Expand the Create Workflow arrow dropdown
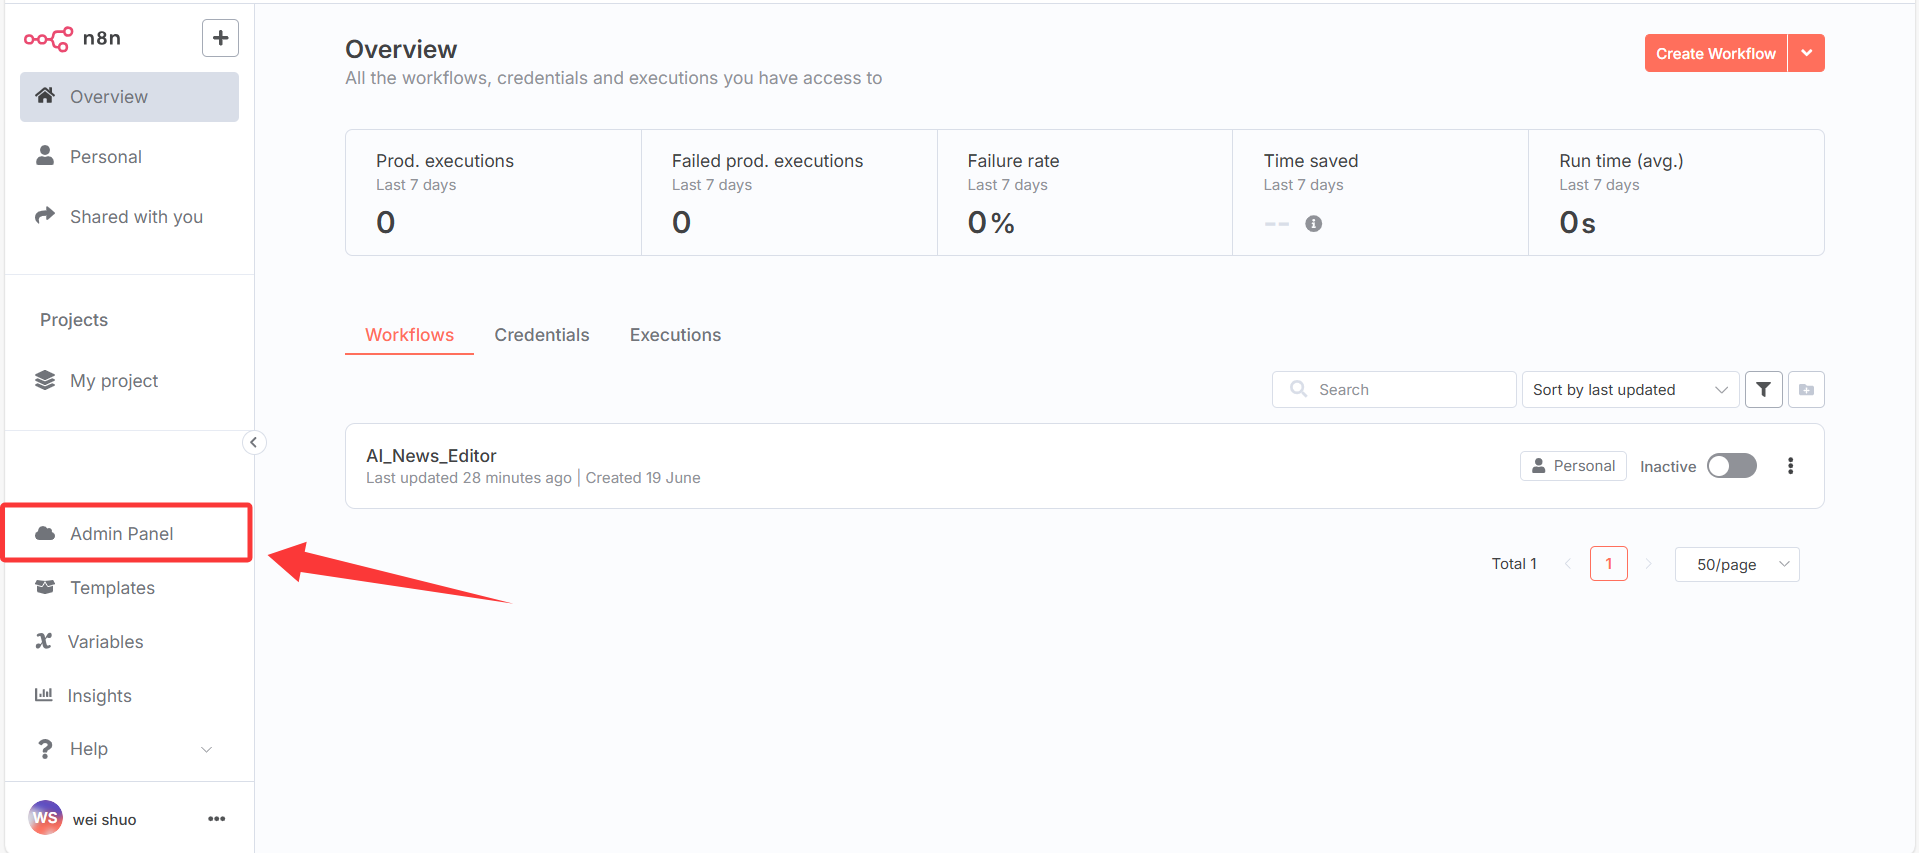Image resolution: width=1919 pixels, height=853 pixels. 1806,53
